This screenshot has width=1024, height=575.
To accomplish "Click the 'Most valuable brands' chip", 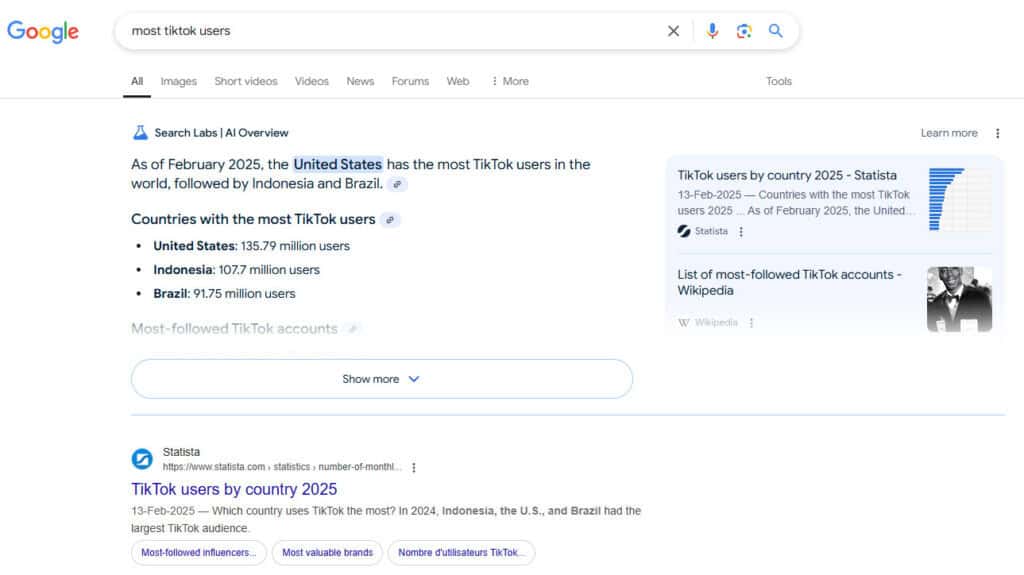I will click(x=327, y=553).
